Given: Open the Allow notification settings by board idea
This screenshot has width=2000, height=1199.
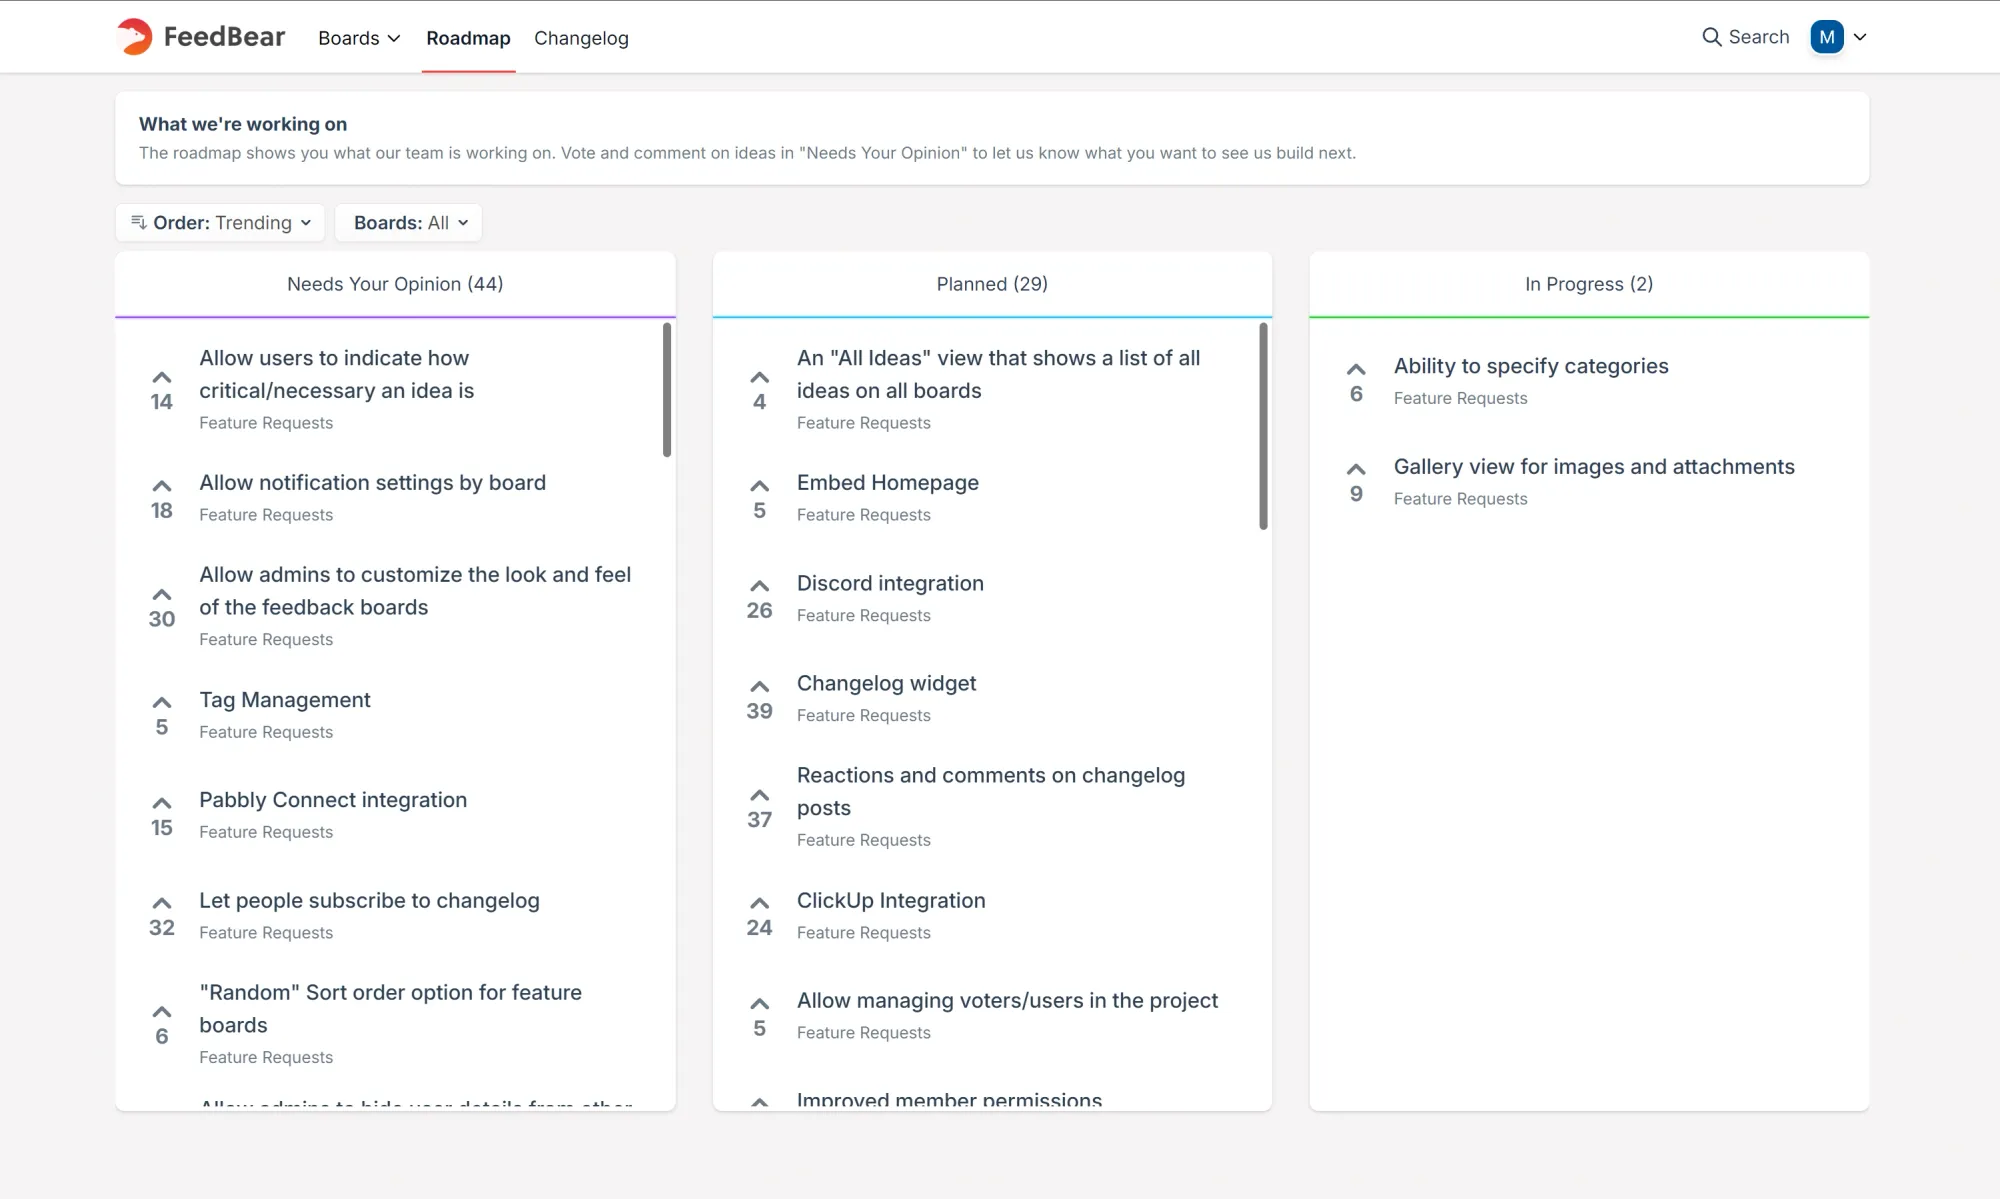Looking at the screenshot, I should [372, 482].
